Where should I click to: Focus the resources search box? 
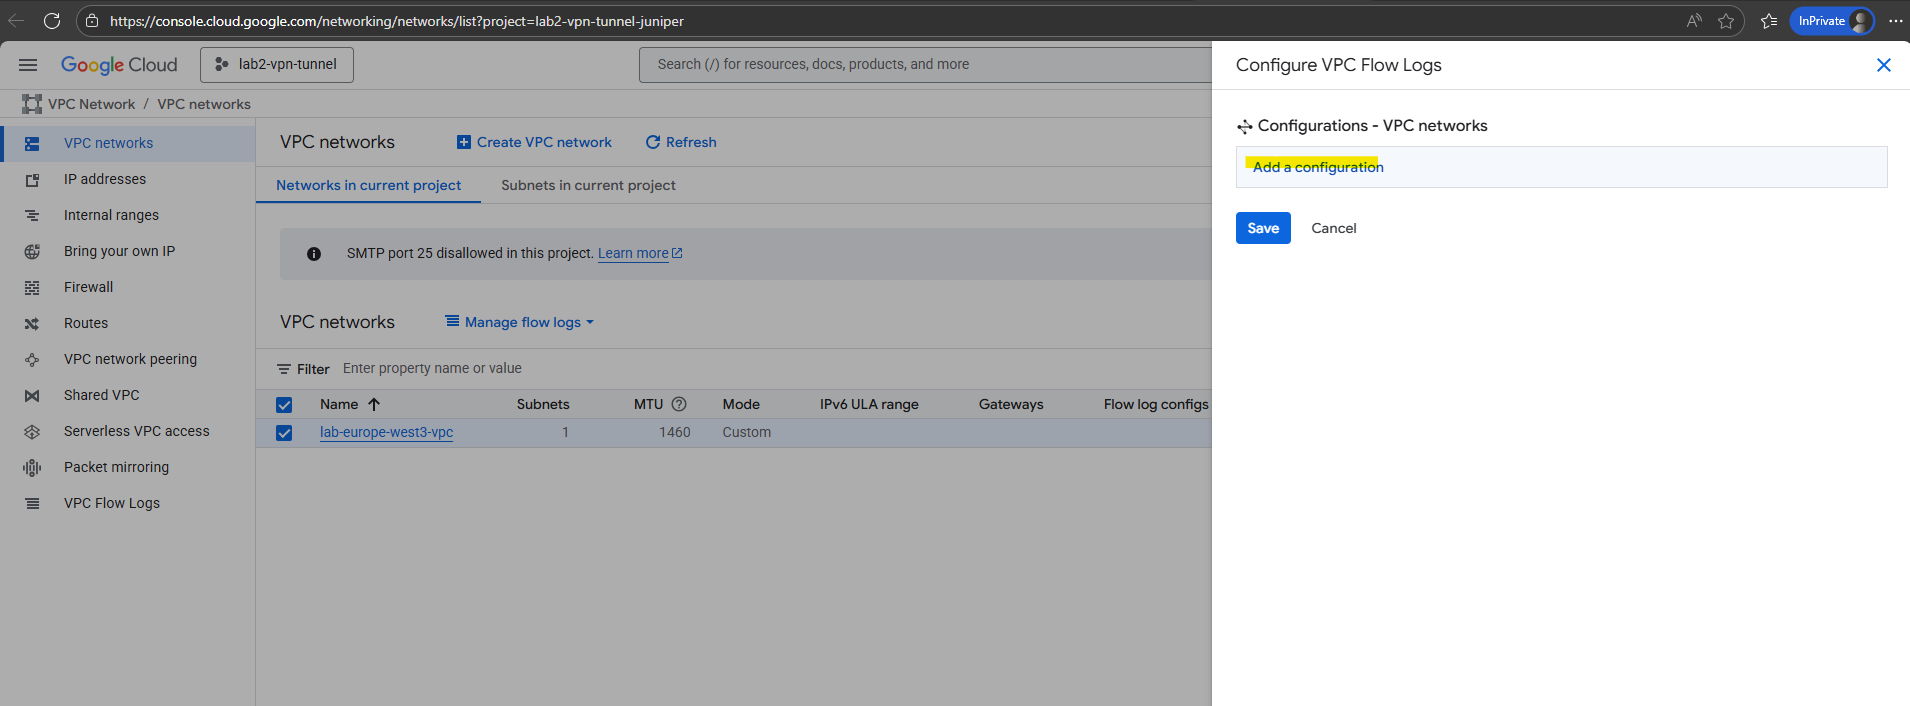point(925,64)
